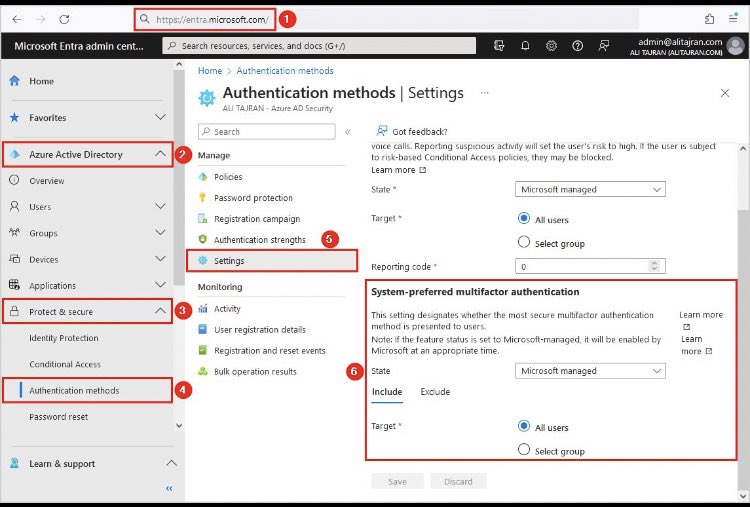Screen dimensions: 750x507
Task: Click the Discard button
Action: click(x=458, y=481)
